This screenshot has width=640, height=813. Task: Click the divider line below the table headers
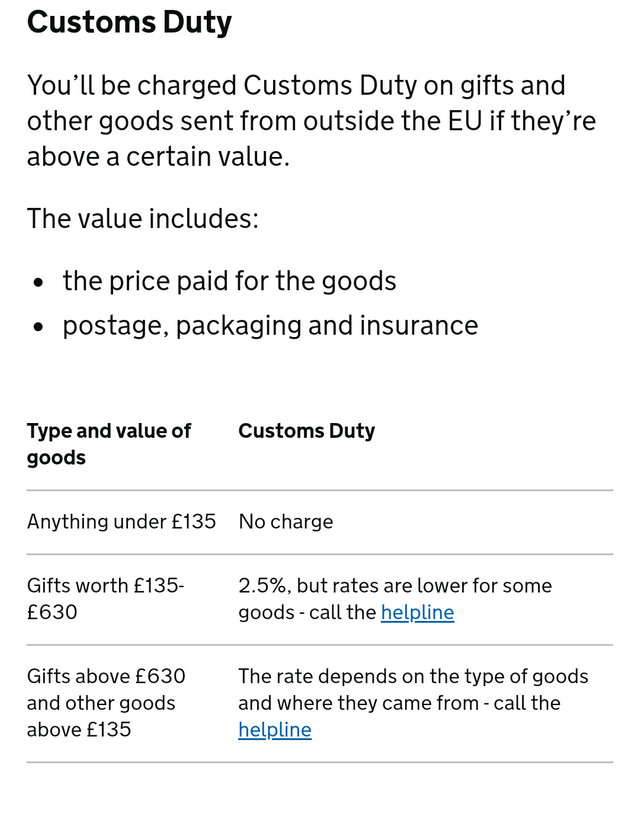pyautogui.click(x=320, y=490)
